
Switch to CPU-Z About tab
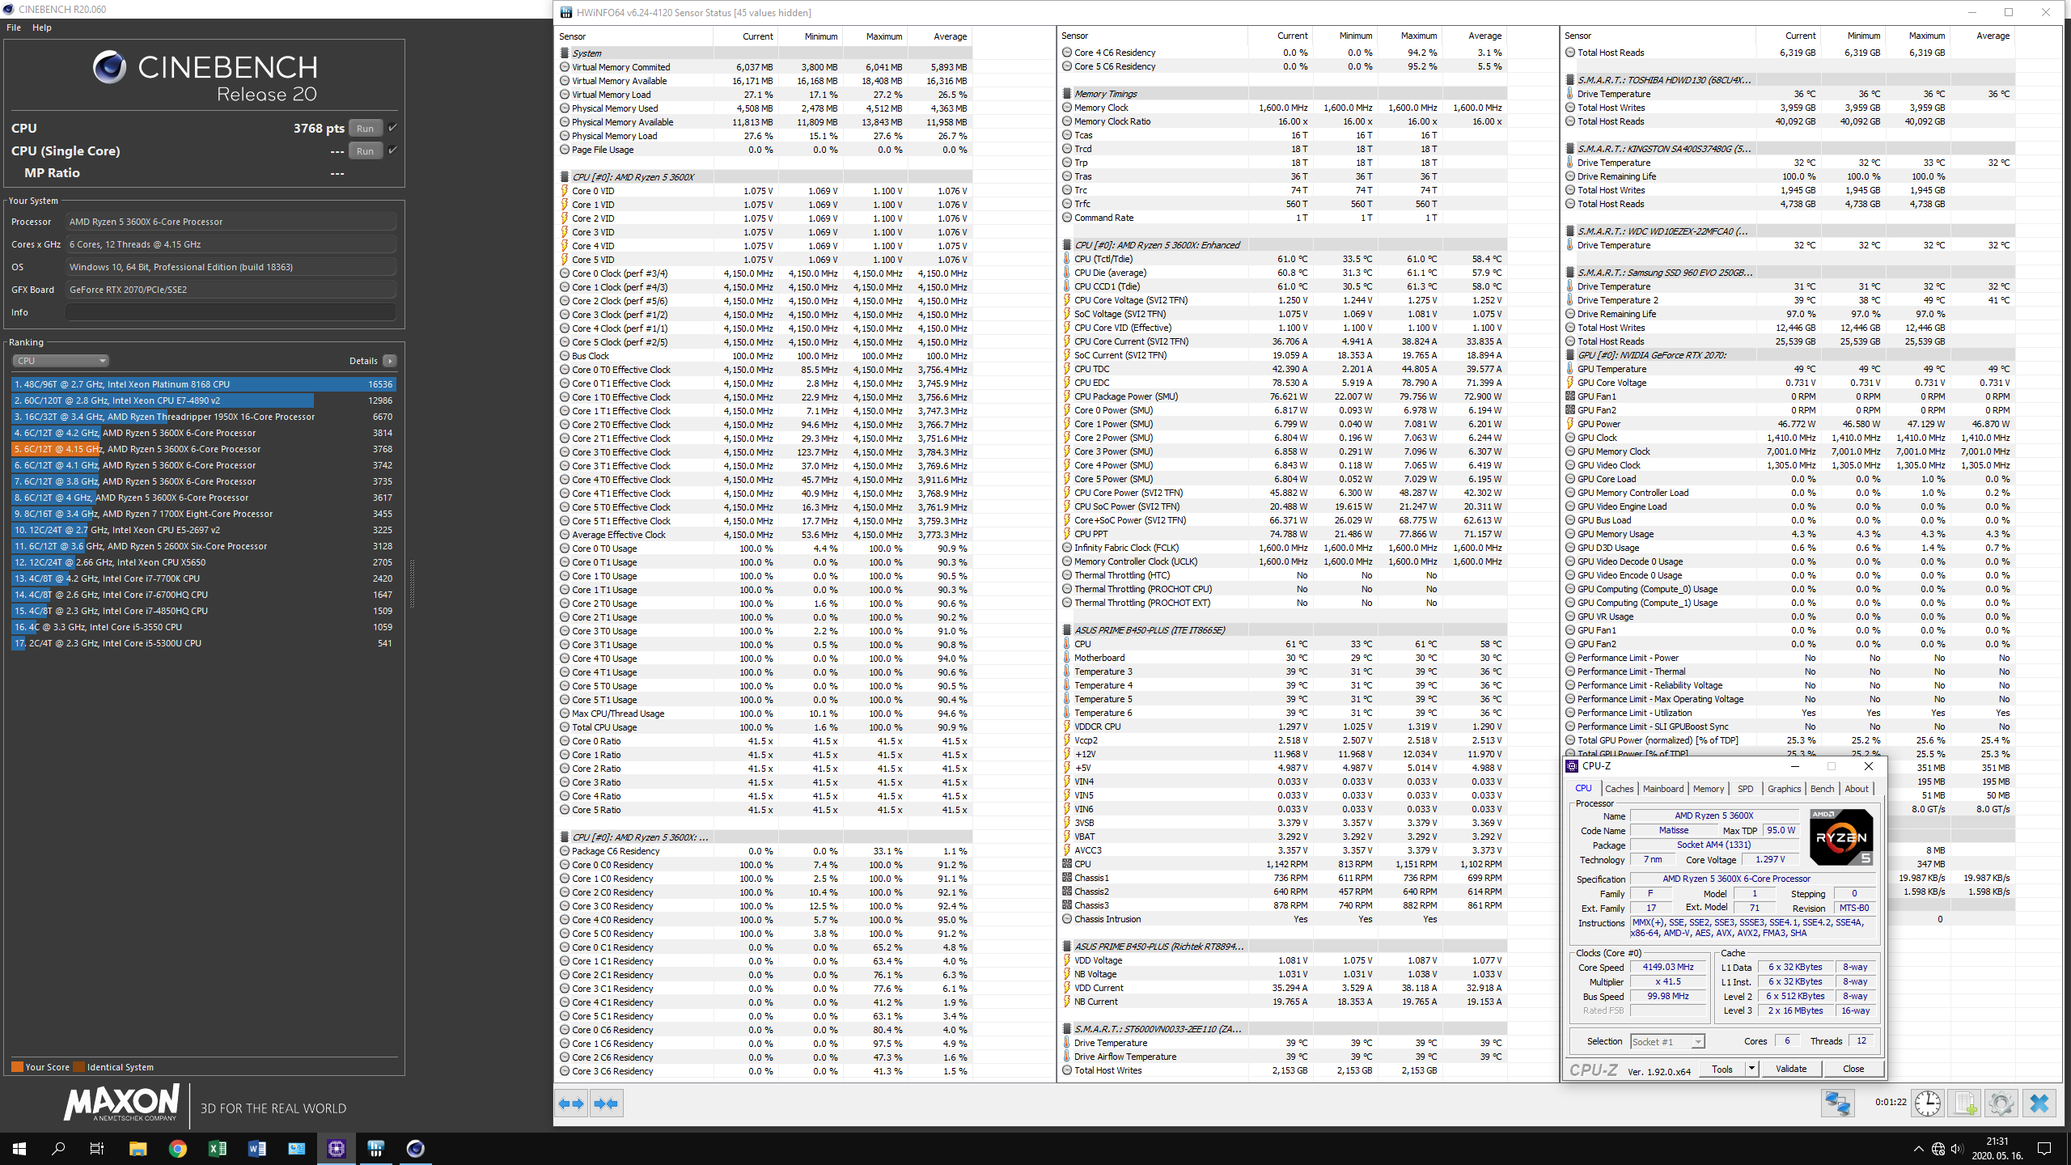[x=1856, y=789]
